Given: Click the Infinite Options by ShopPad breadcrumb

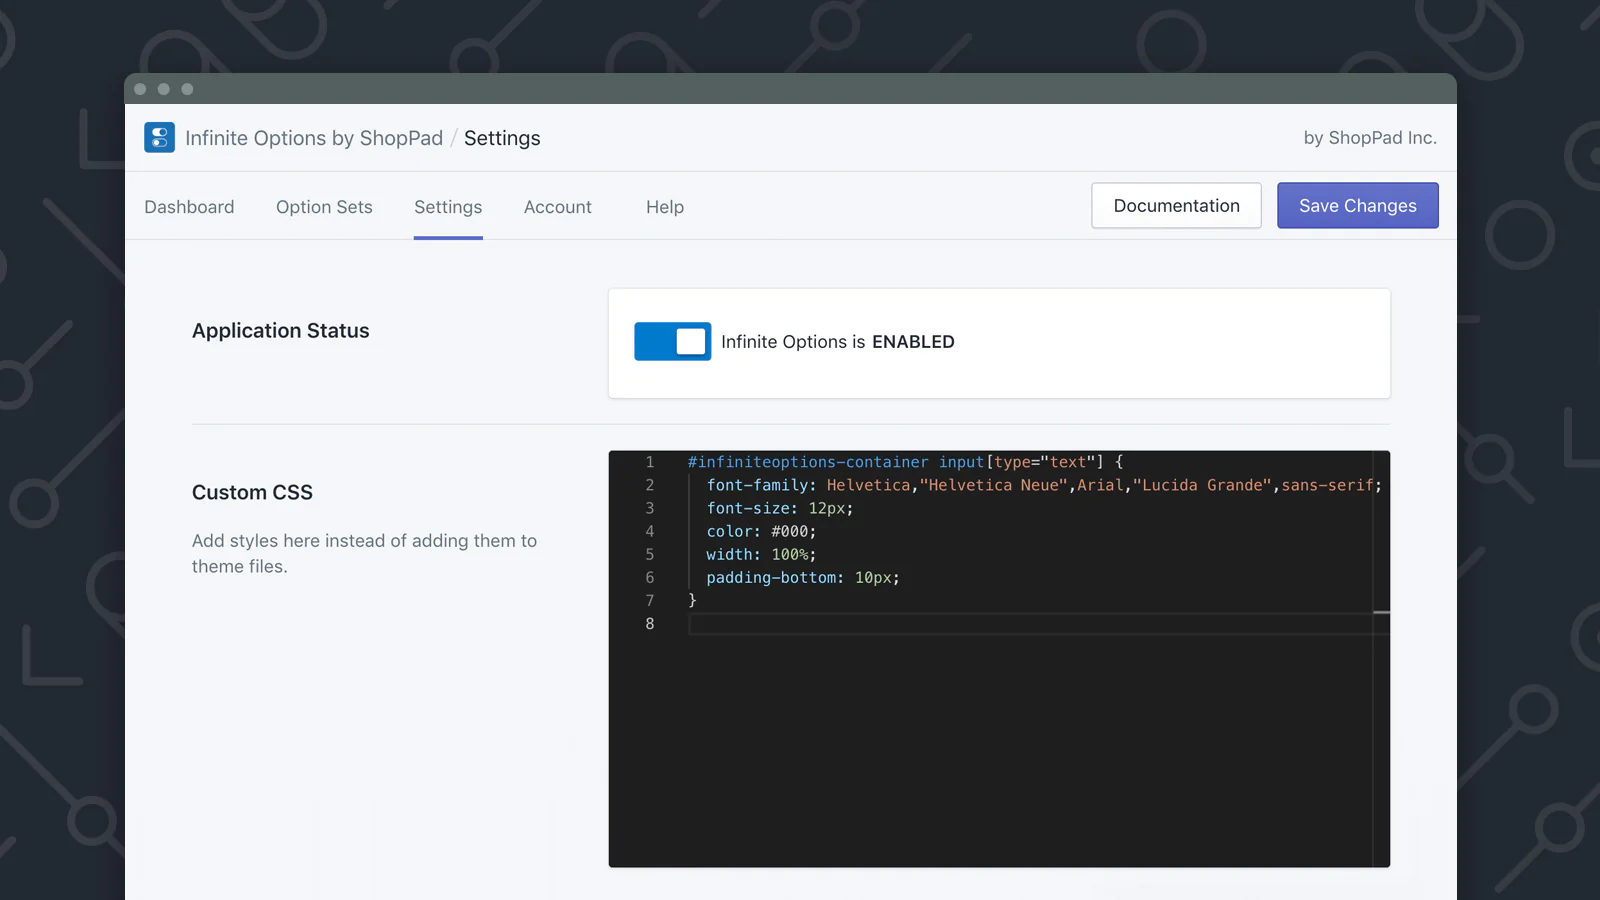Looking at the screenshot, I should click(314, 138).
